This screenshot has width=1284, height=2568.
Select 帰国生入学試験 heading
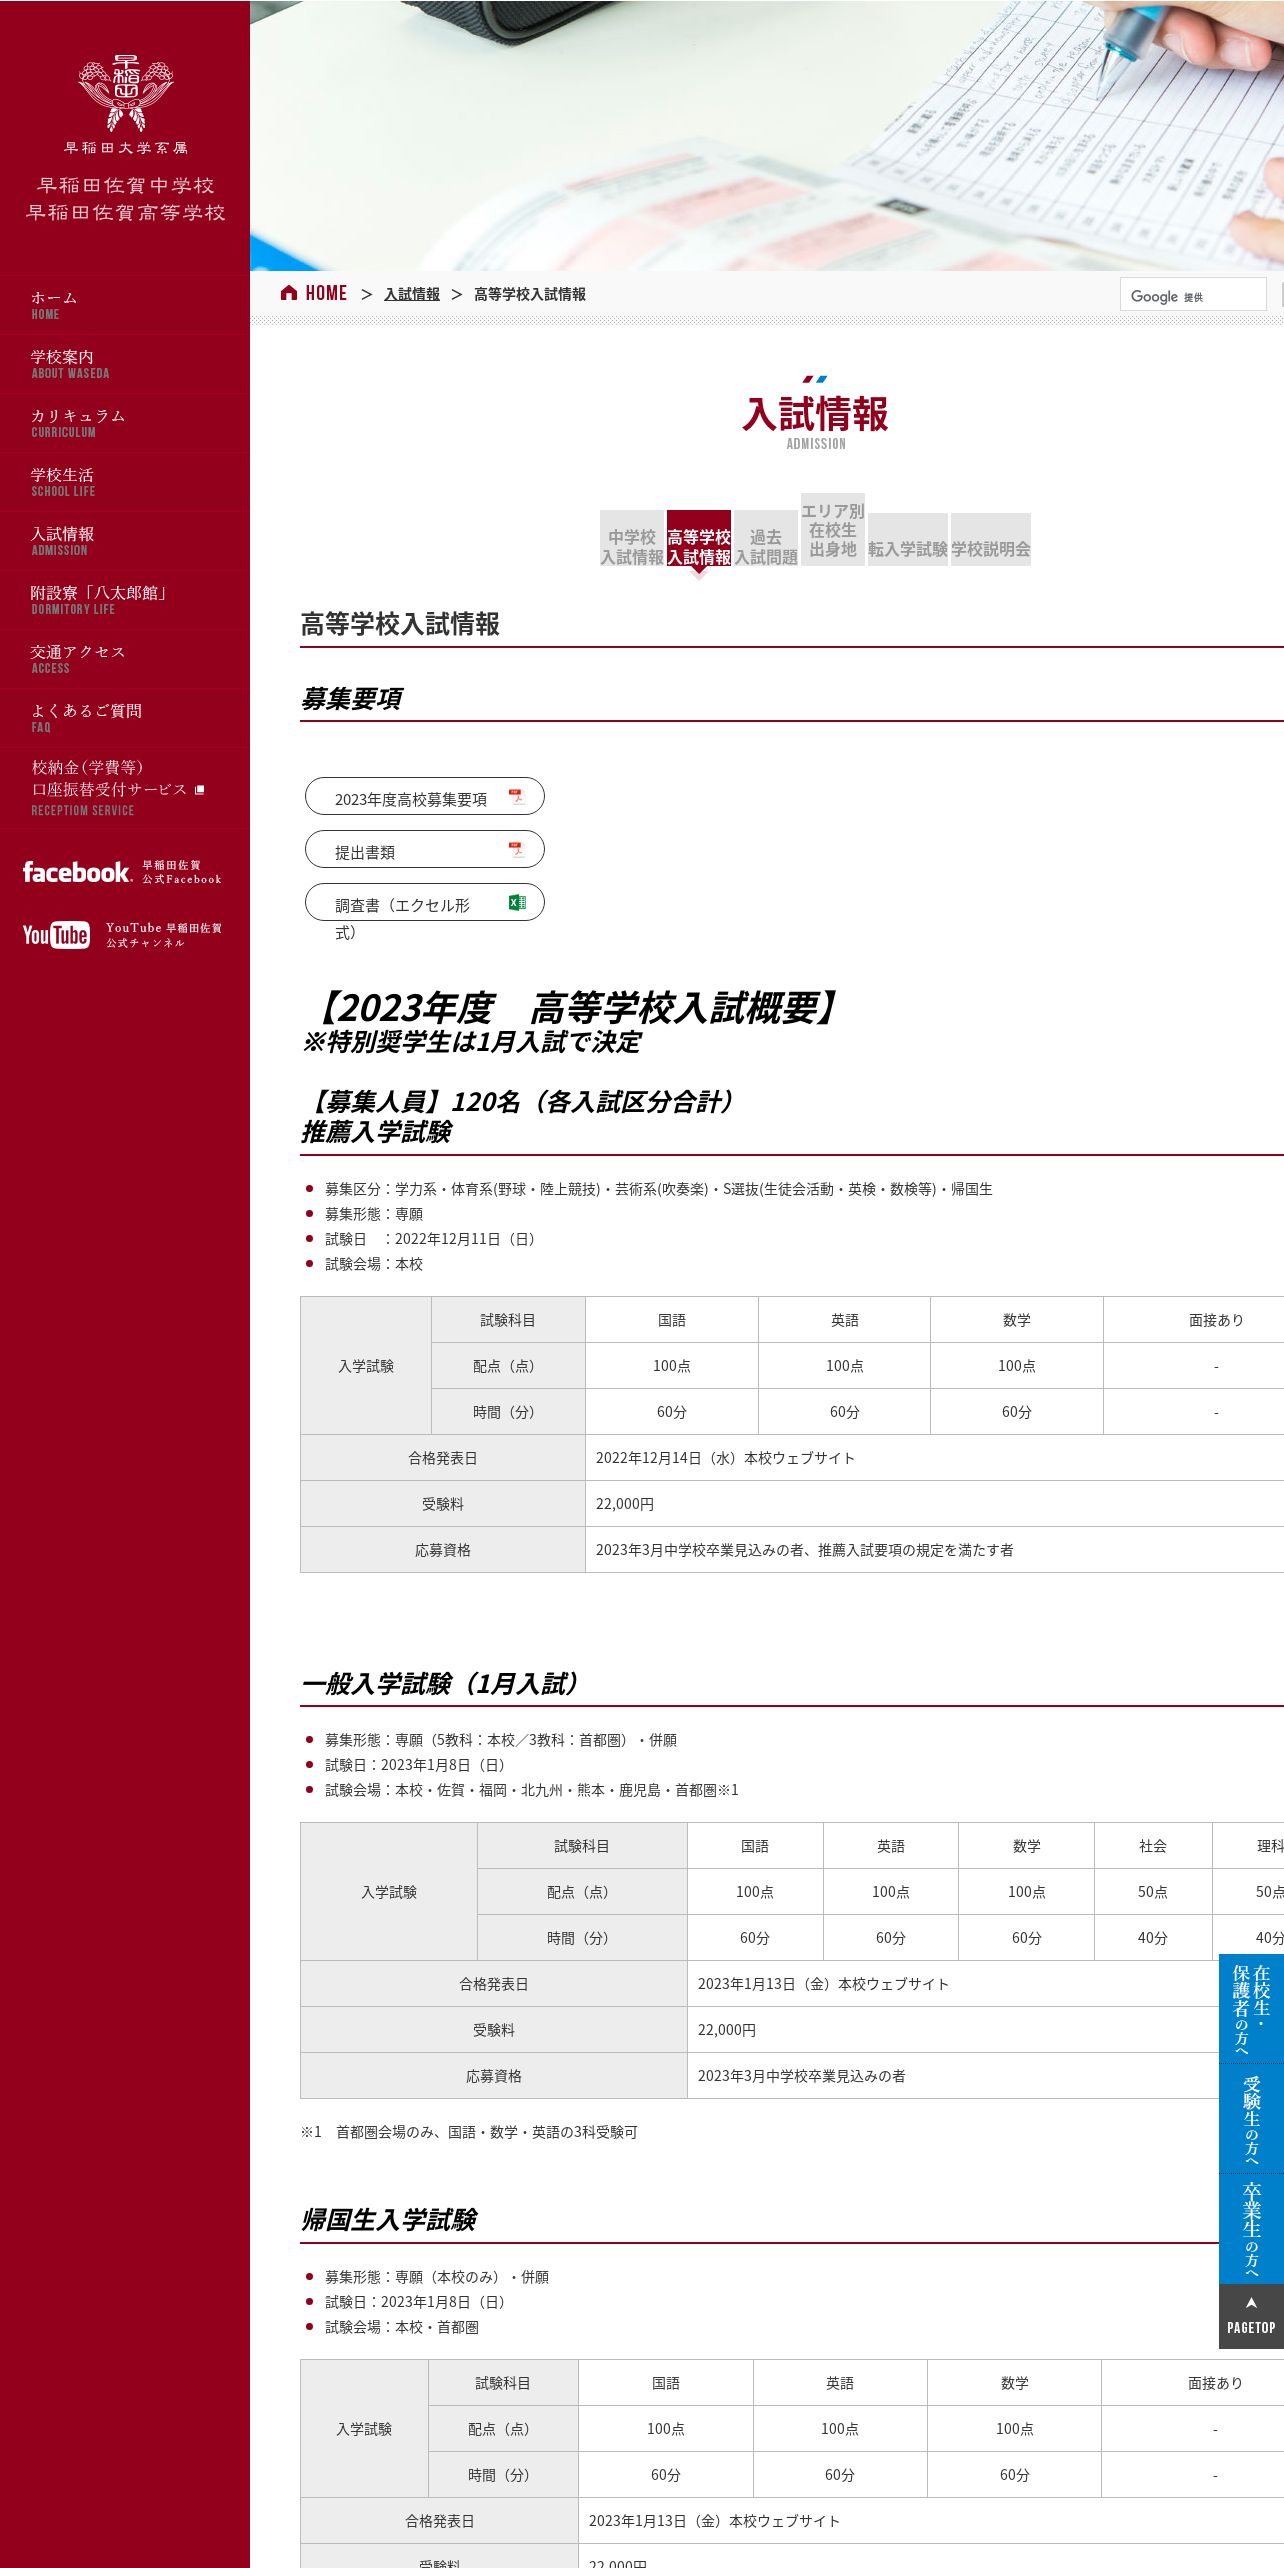point(389,2220)
